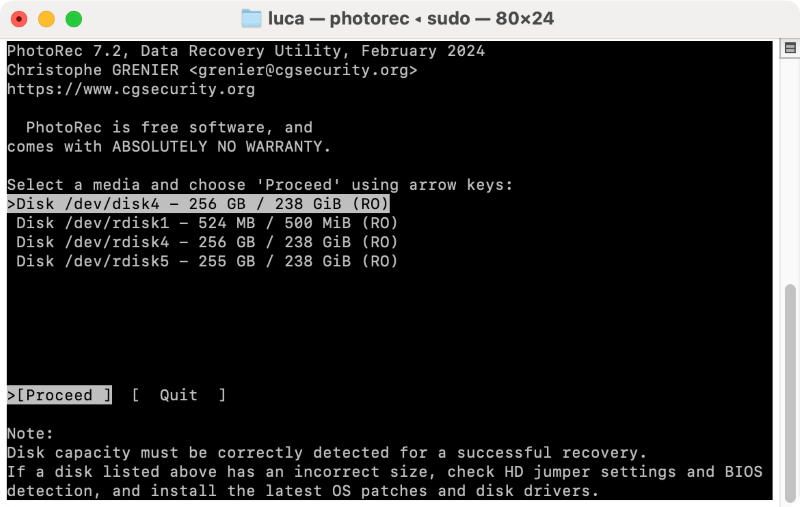Zoom the window with green button
The image size is (800, 507).
tap(73, 19)
